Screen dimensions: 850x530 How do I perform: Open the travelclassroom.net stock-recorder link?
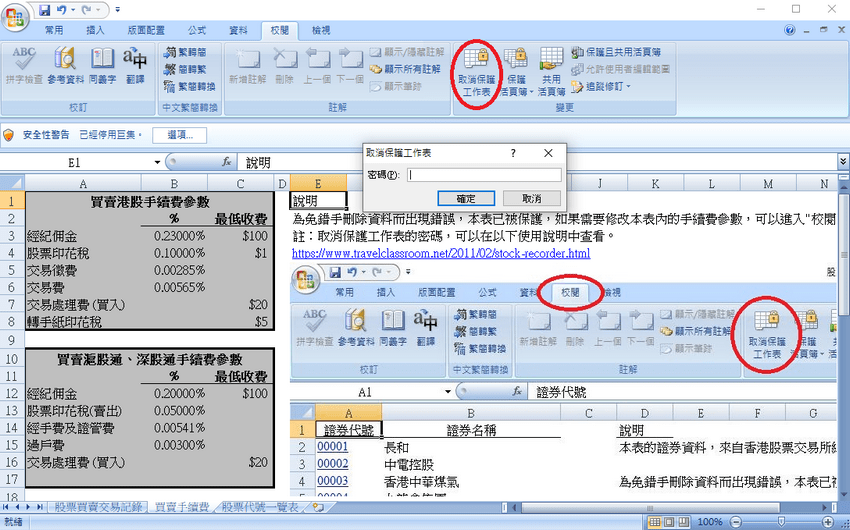point(441,253)
